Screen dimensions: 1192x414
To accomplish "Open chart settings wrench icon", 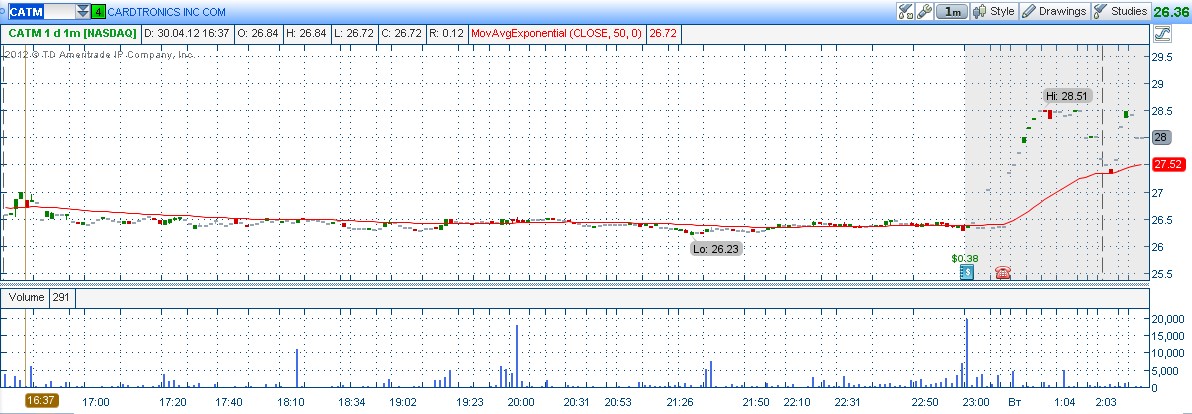I will point(924,11).
